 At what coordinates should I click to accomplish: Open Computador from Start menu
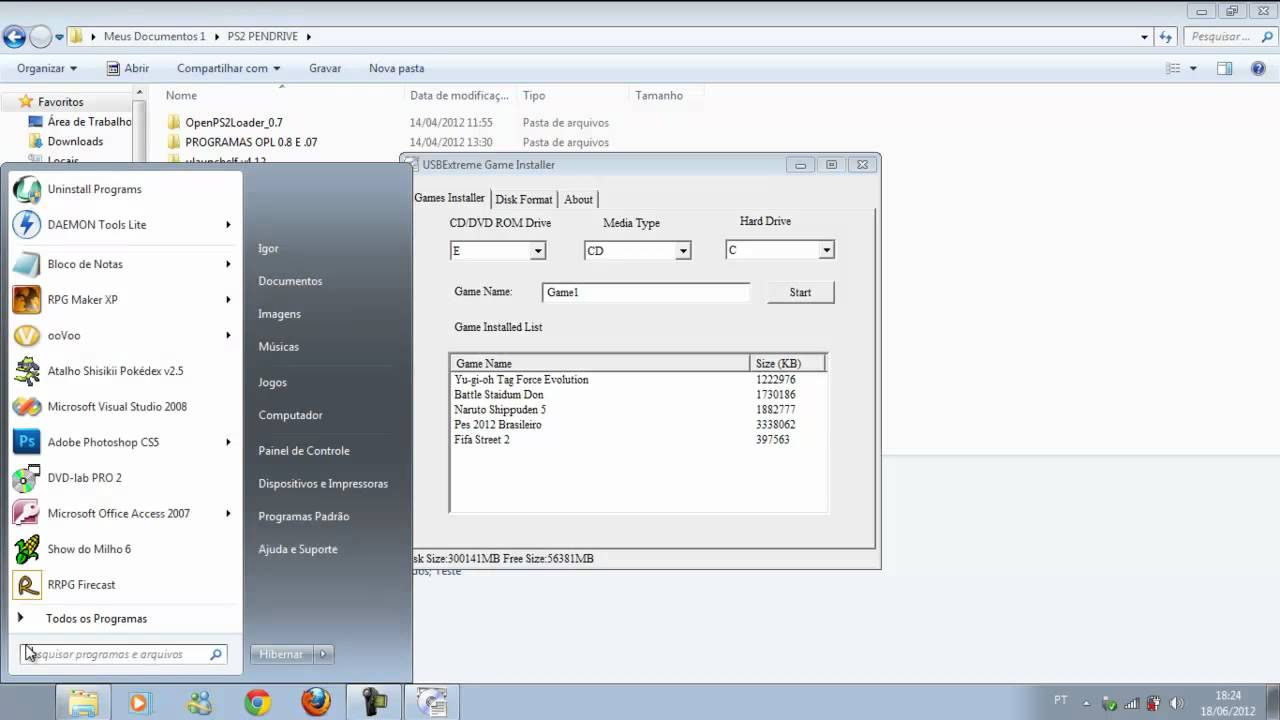[x=290, y=415]
